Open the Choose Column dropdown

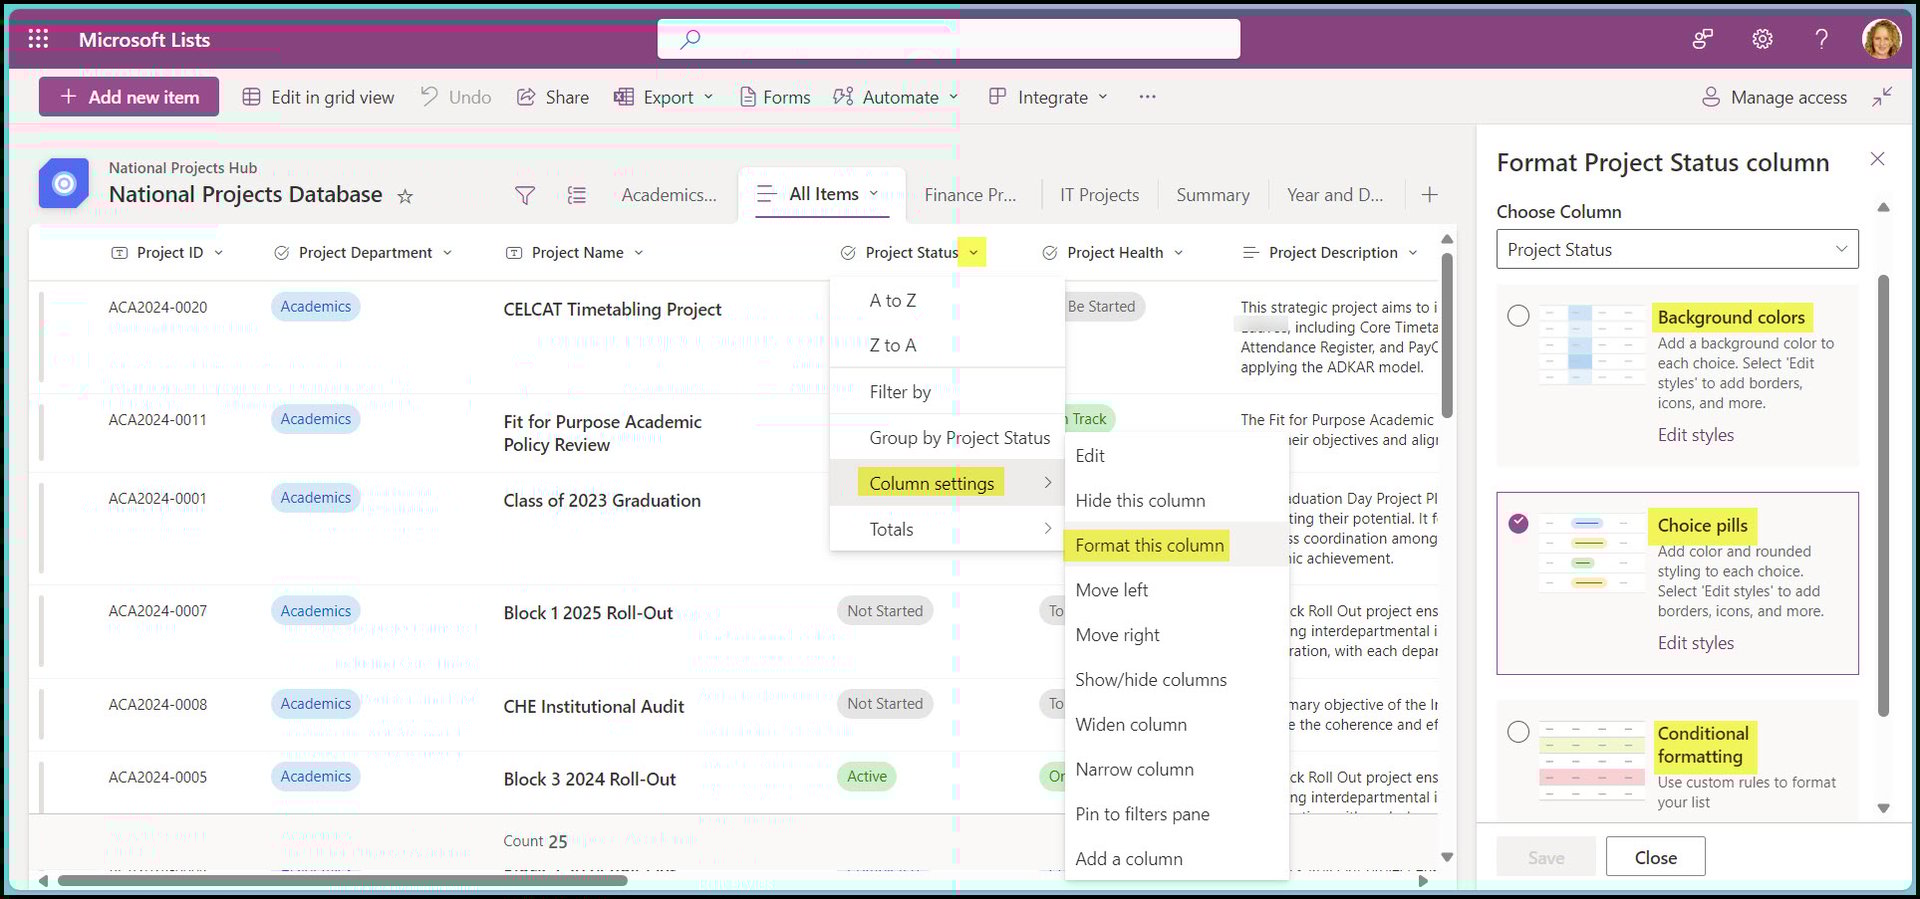(1677, 250)
